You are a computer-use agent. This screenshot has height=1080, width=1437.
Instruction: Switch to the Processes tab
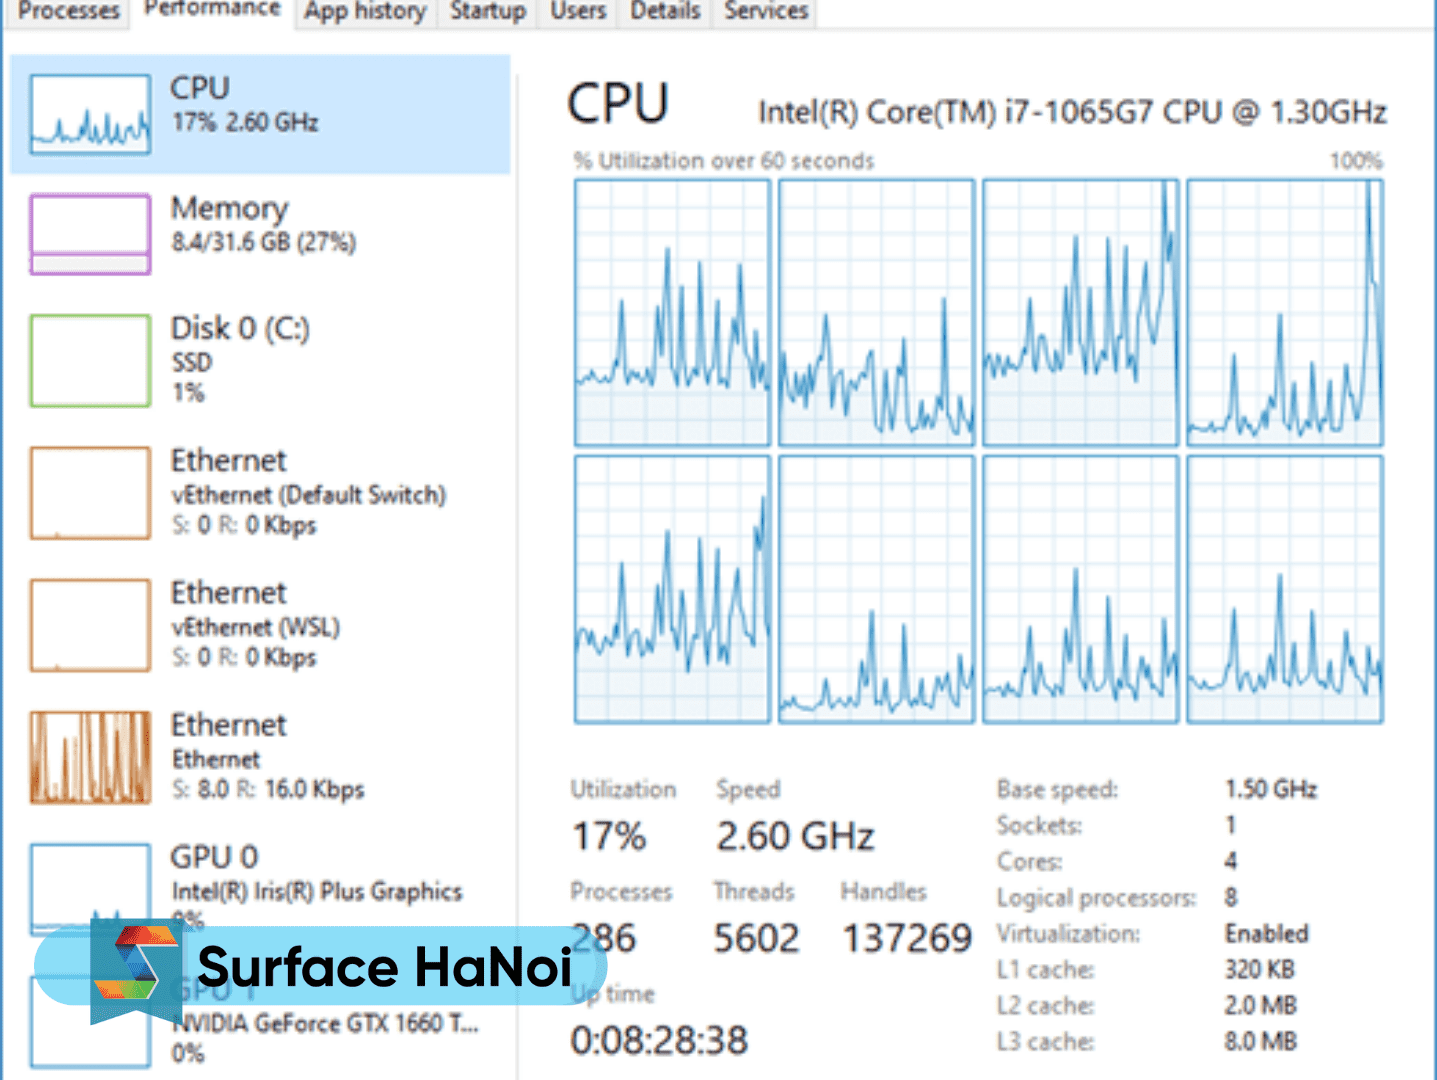pyautogui.click(x=68, y=11)
